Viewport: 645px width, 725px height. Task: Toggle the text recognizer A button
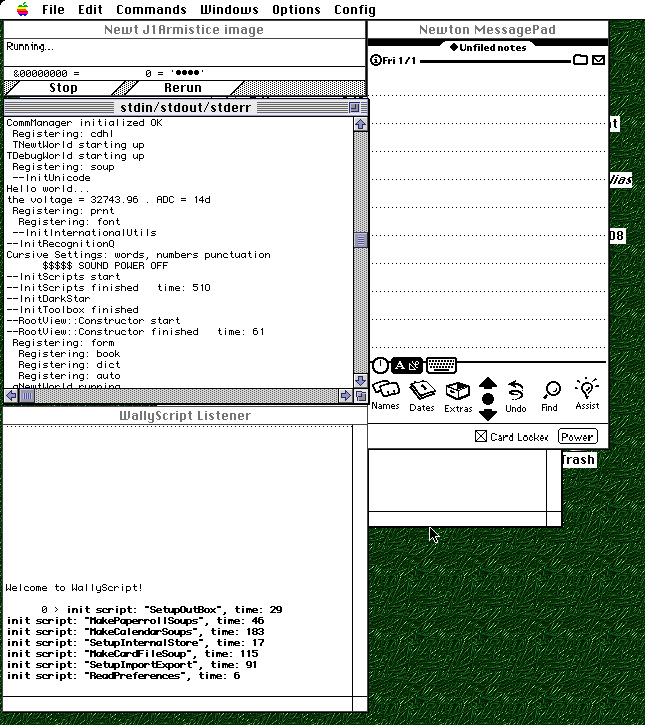point(399,365)
